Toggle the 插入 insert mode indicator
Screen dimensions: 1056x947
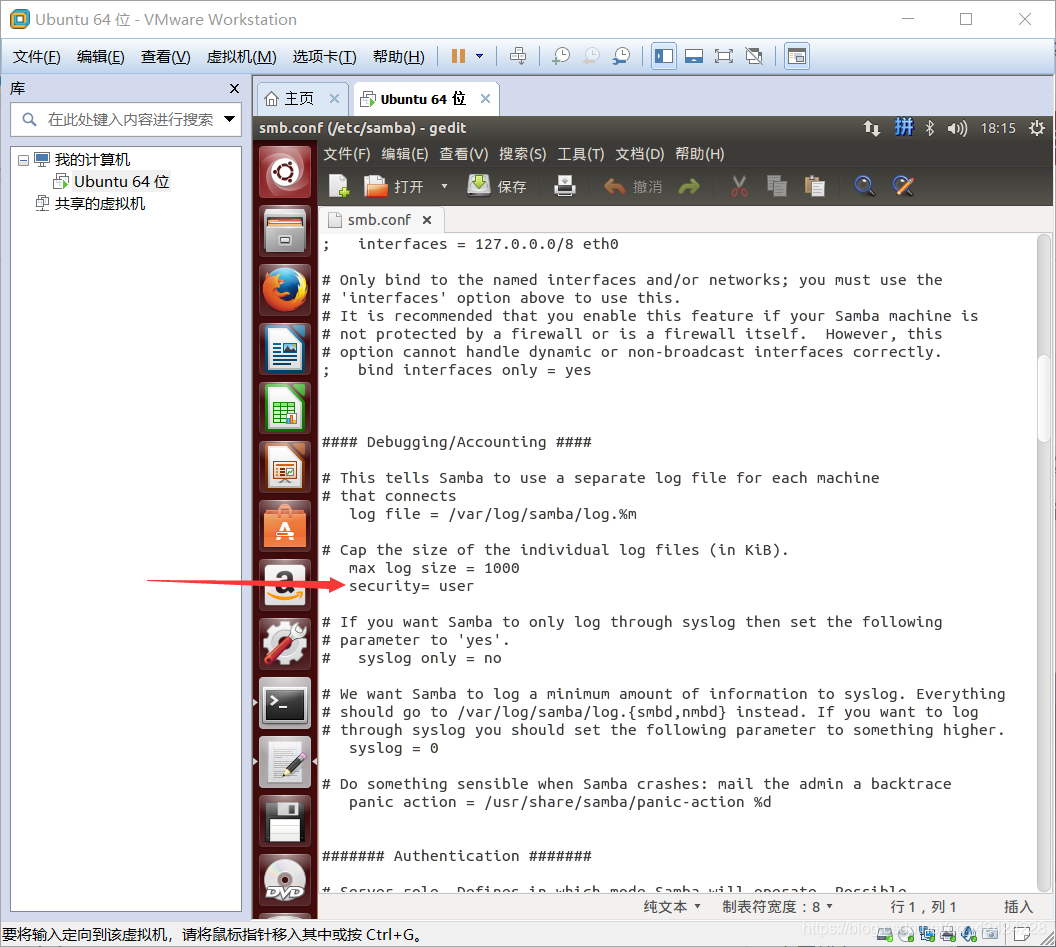pos(1018,907)
